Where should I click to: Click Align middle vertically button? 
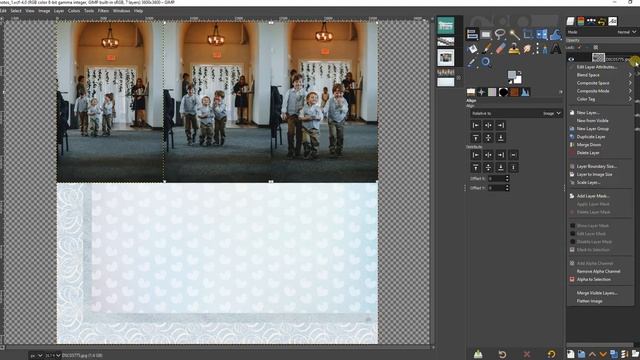[x=488, y=138]
